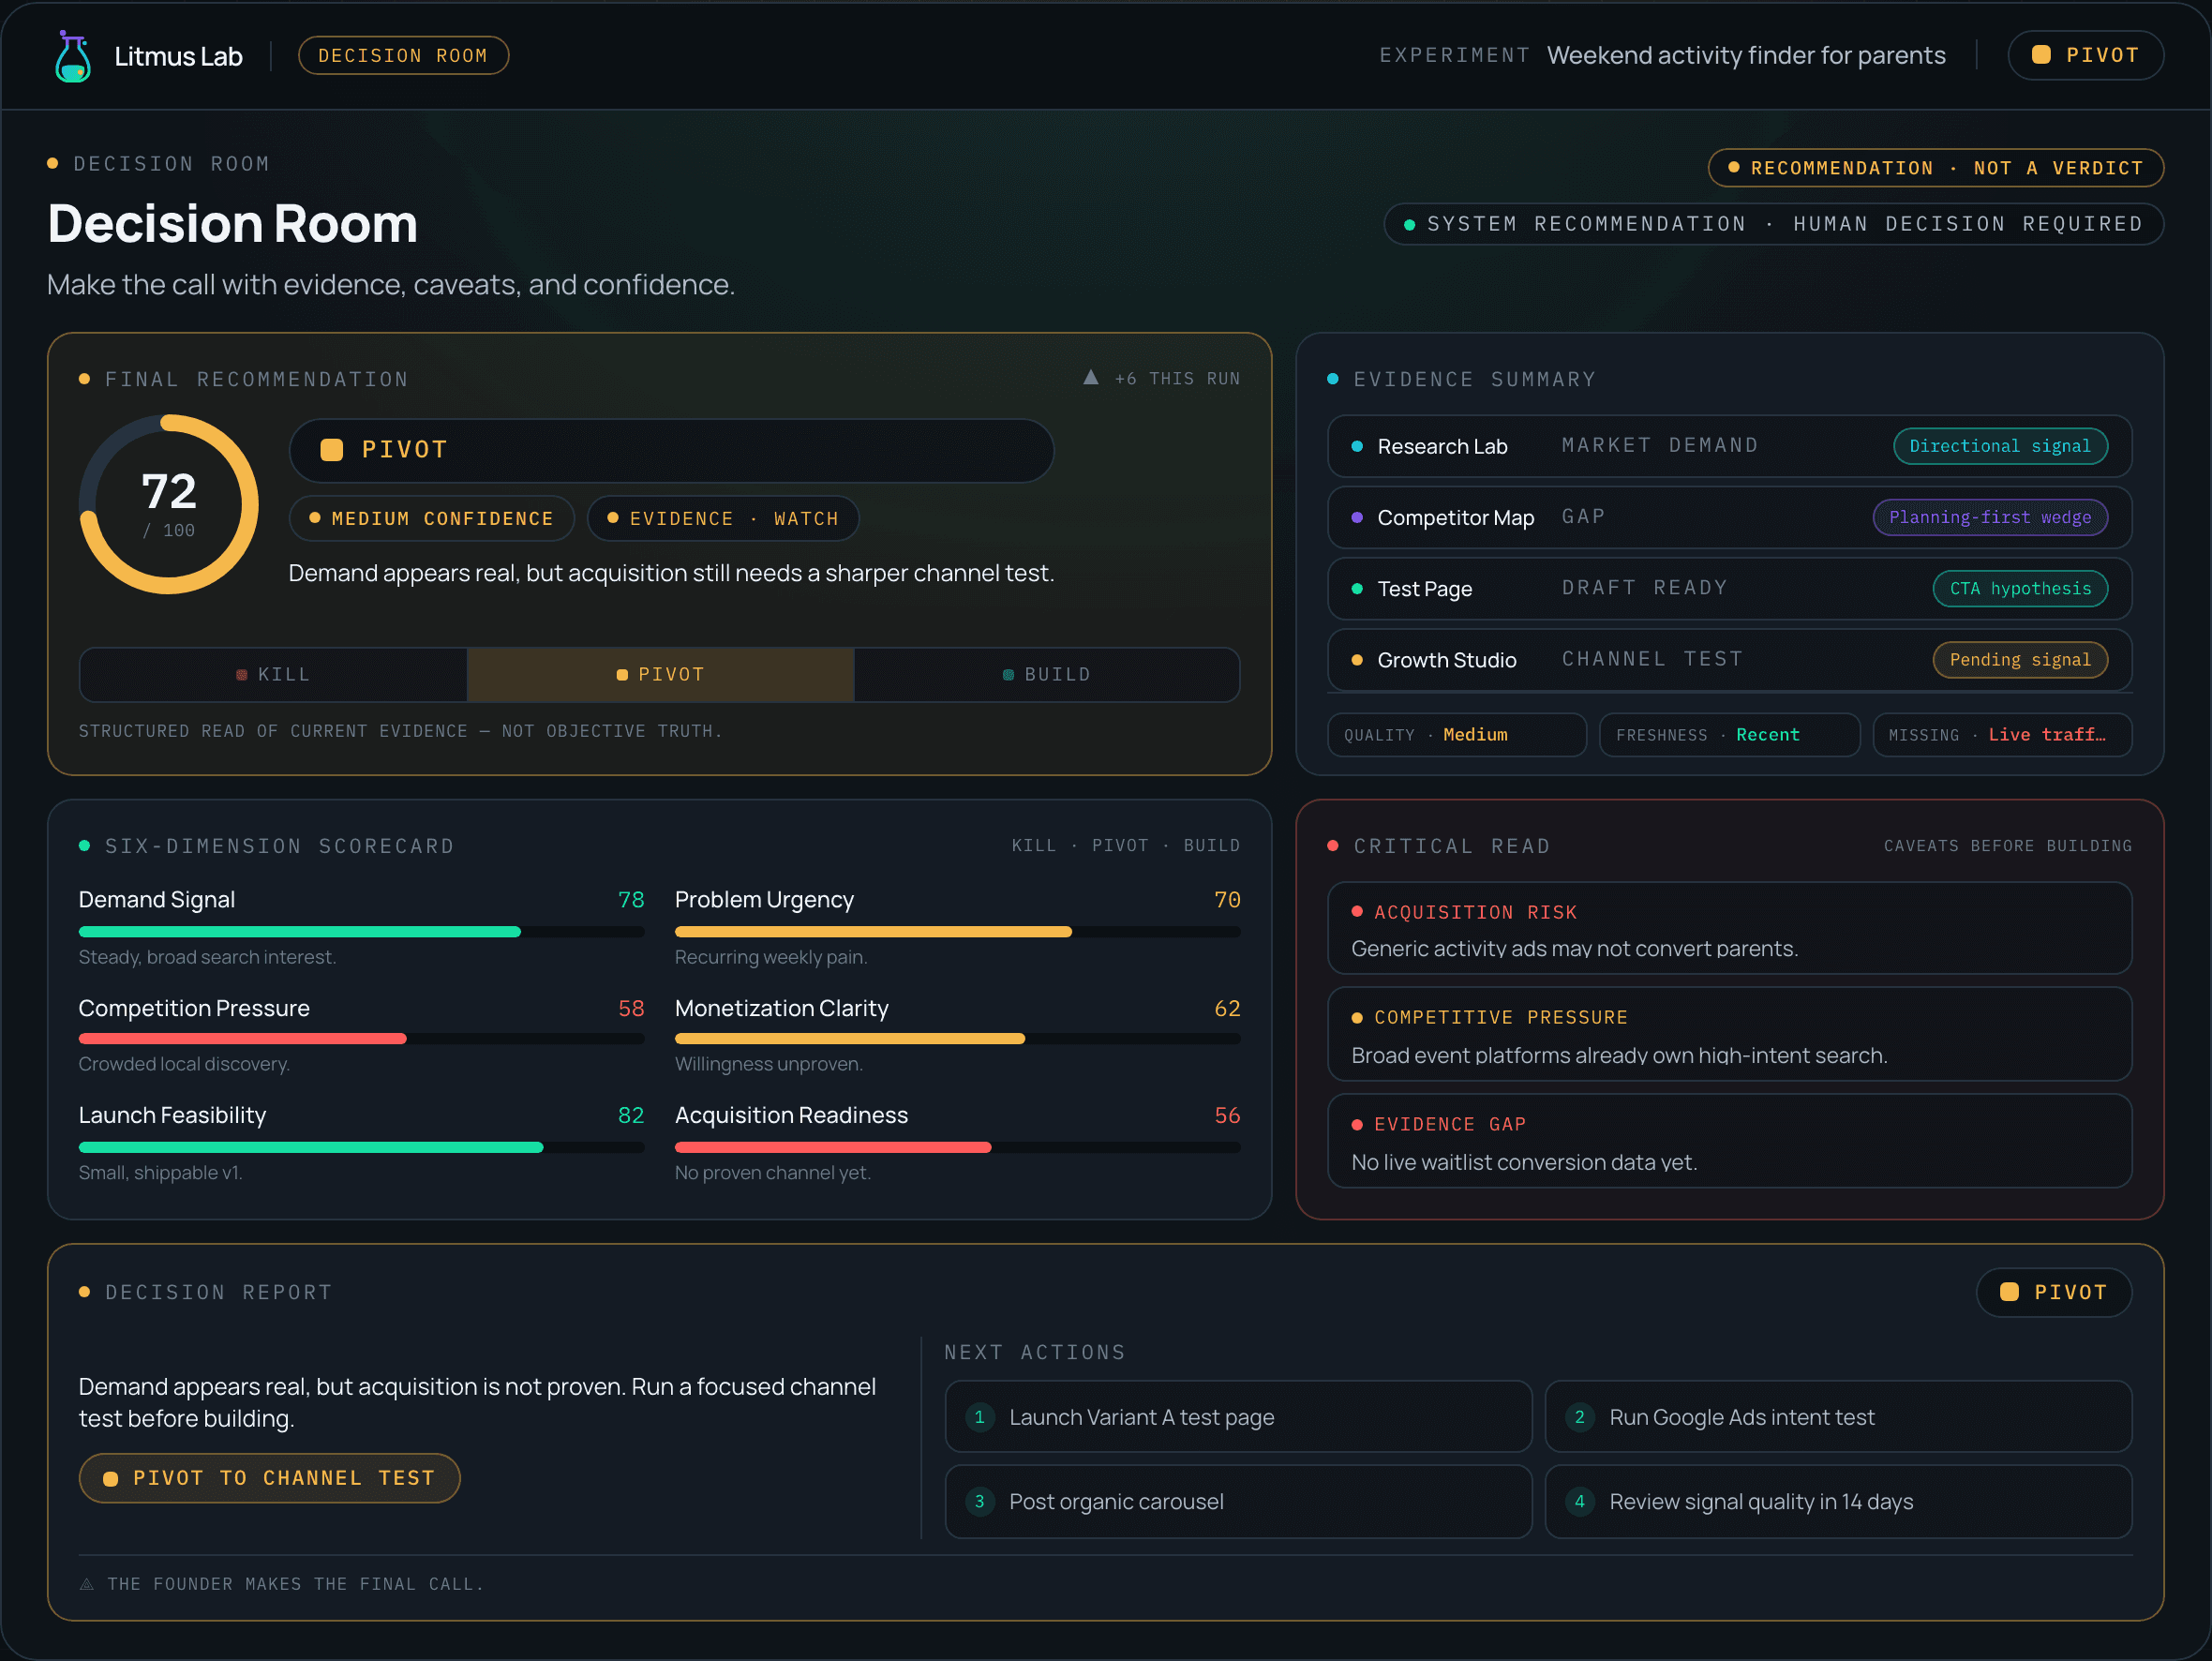
Task: Select the PIVOT segment in verdict bar
Action: point(661,675)
